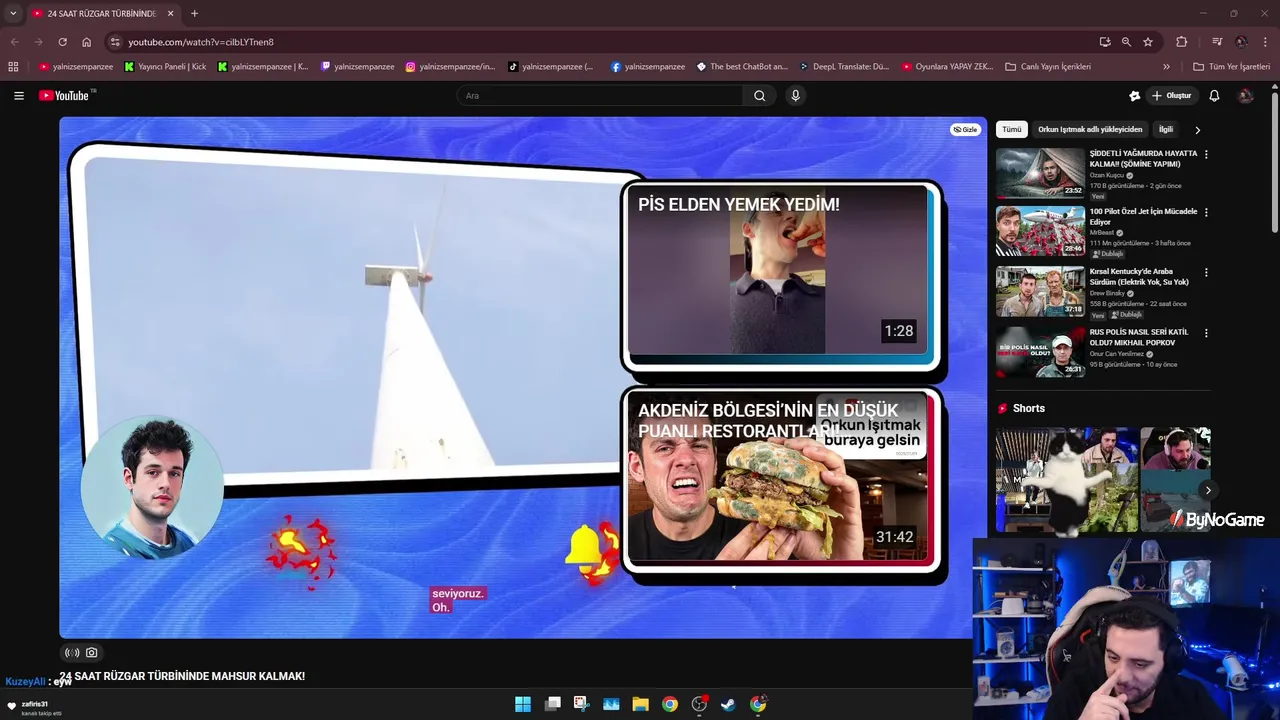Hide end screen with the Gizle button
The image size is (1280, 720).
(x=965, y=130)
